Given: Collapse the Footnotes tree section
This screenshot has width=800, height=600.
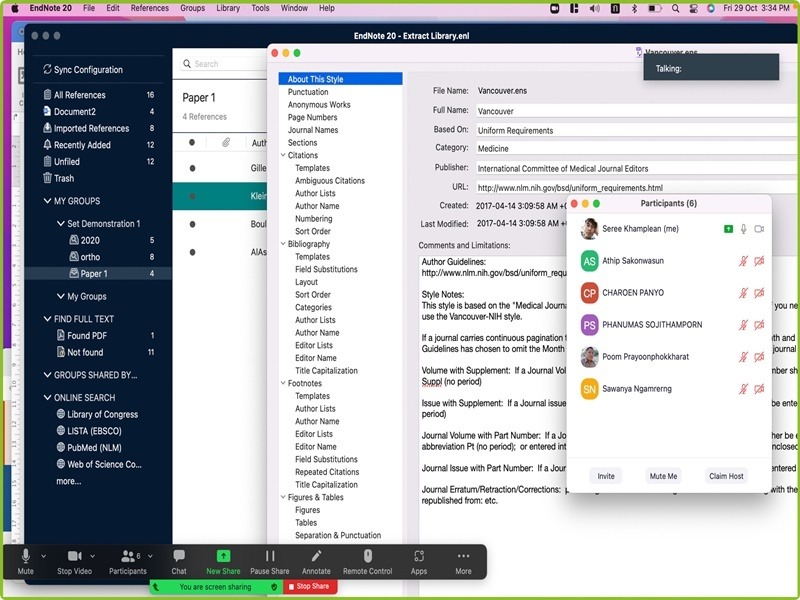Looking at the screenshot, I should click(x=284, y=383).
